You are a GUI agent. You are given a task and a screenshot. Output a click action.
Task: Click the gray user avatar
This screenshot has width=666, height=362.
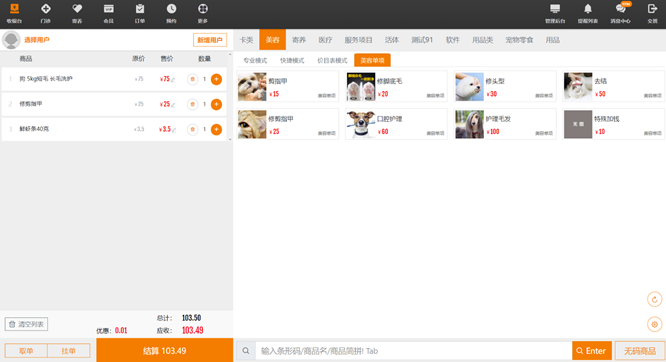tap(11, 40)
